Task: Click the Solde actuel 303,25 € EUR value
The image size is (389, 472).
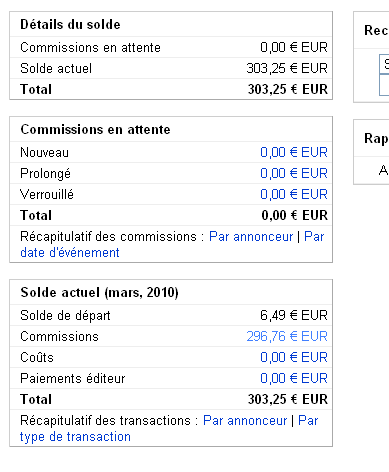Action: click(x=287, y=68)
